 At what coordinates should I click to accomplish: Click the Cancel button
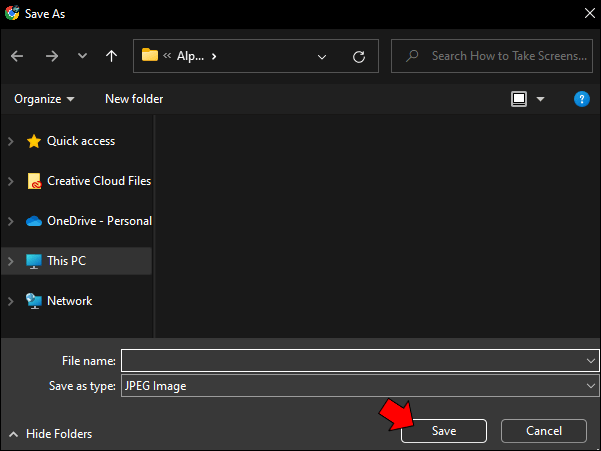[544, 431]
